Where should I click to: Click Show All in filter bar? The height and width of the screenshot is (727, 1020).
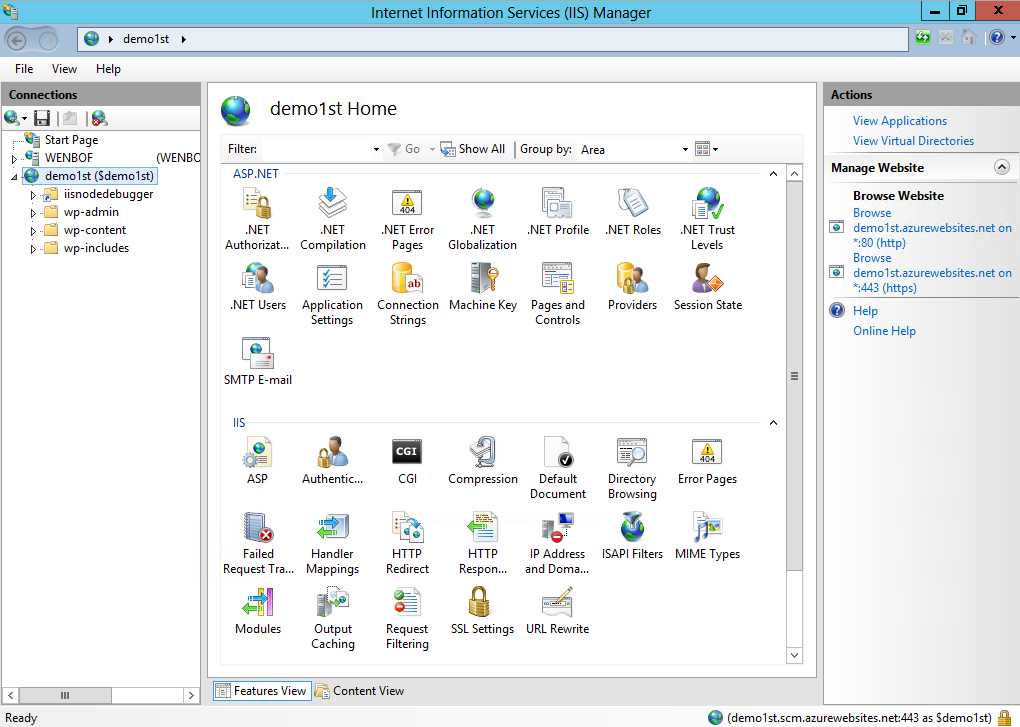pos(473,150)
